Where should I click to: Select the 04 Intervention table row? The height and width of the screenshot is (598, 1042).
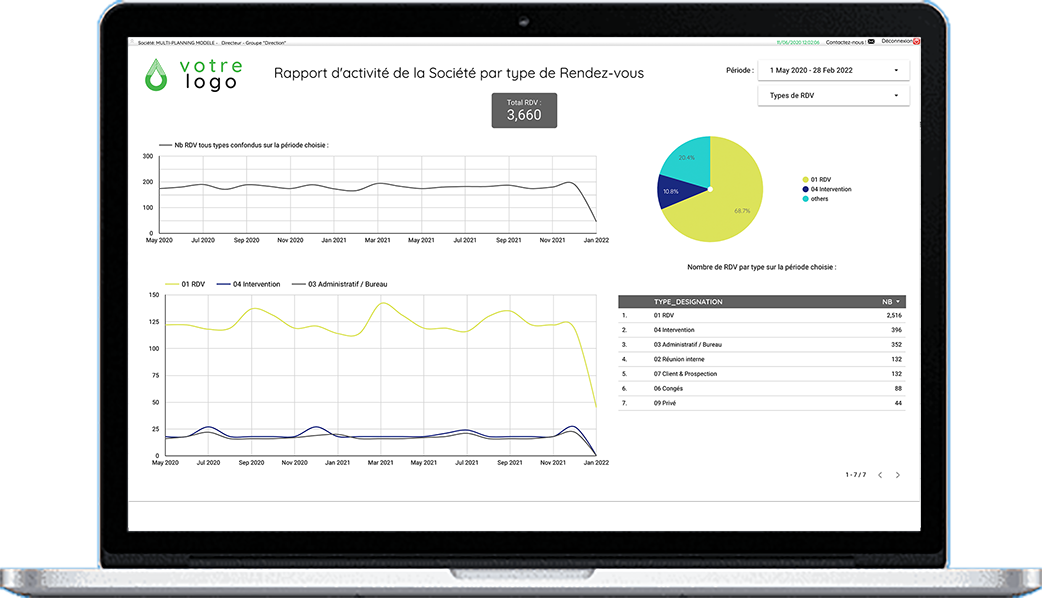[762, 330]
